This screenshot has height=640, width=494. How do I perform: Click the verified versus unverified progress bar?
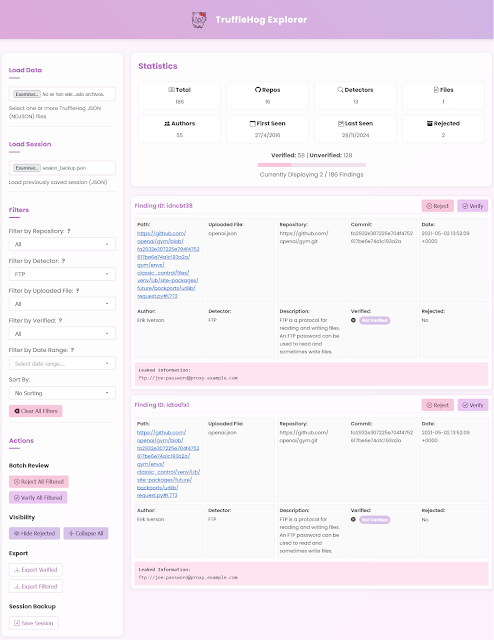(312, 165)
